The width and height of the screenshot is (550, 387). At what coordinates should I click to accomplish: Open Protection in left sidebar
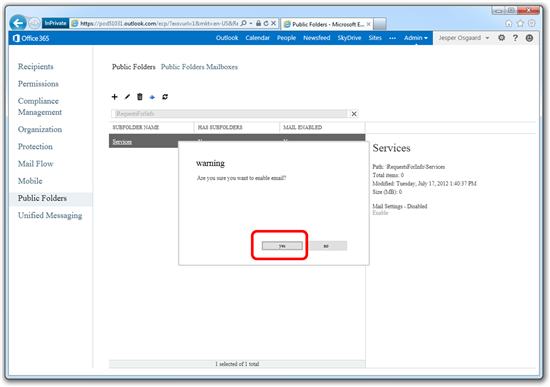coord(35,146)
